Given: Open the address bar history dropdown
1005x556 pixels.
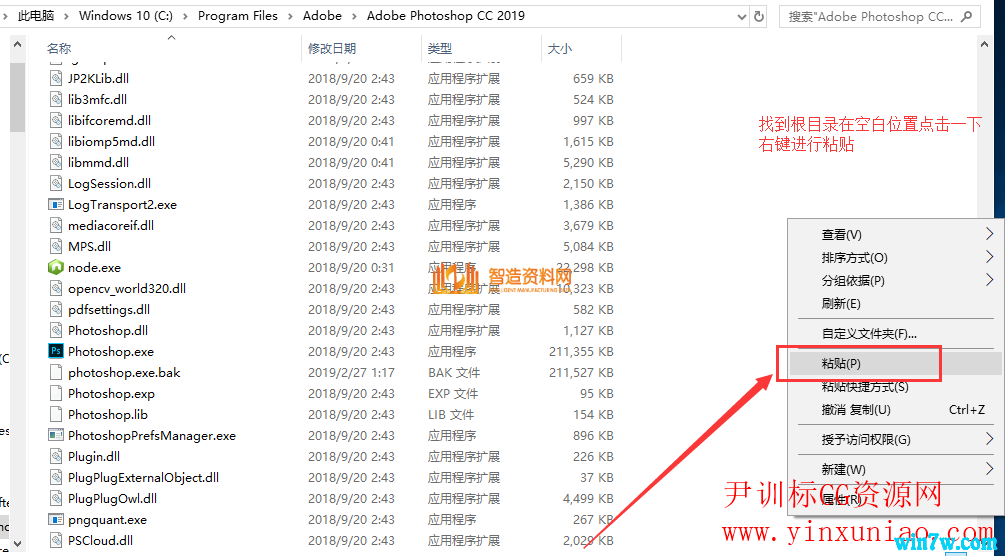Looking at the screenshot, I should tap(742, 17).
